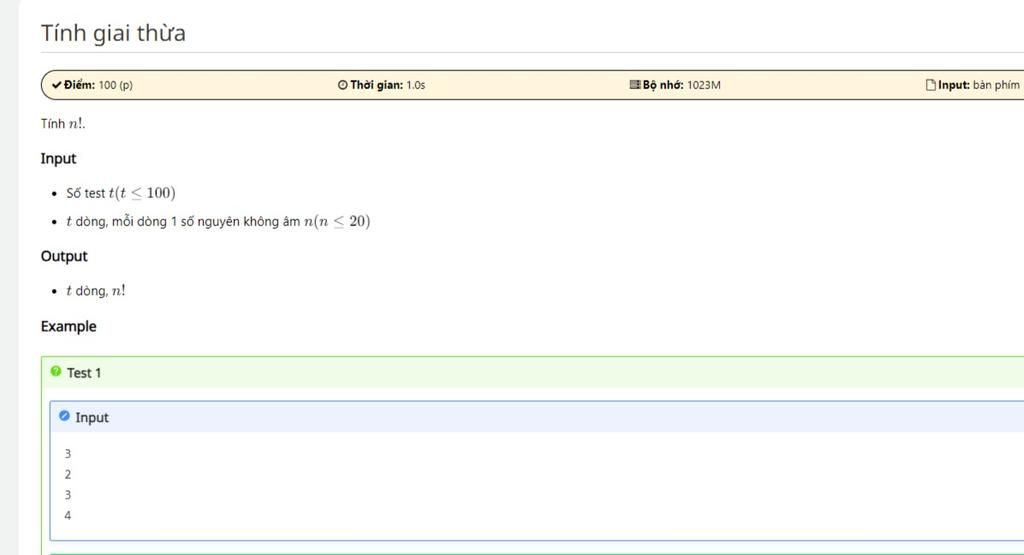Click the file icon beside Input: bàn phím
Viewport: 1024px width, 555px height.
coord(931,85)
